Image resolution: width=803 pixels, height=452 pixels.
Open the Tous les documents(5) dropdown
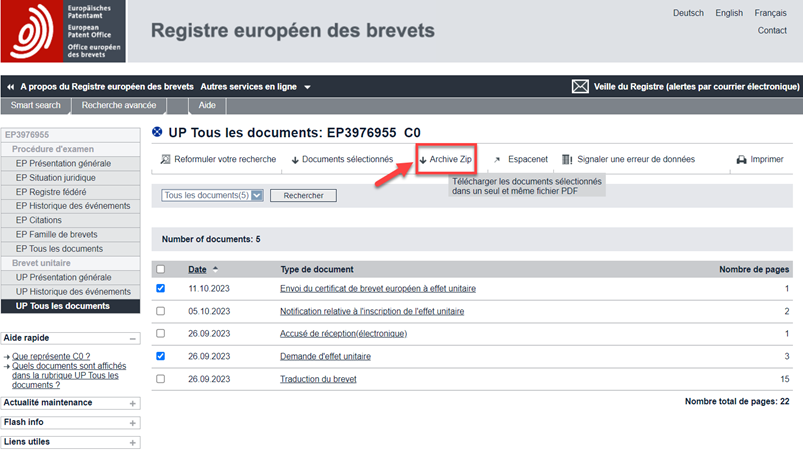click(212, 196)
